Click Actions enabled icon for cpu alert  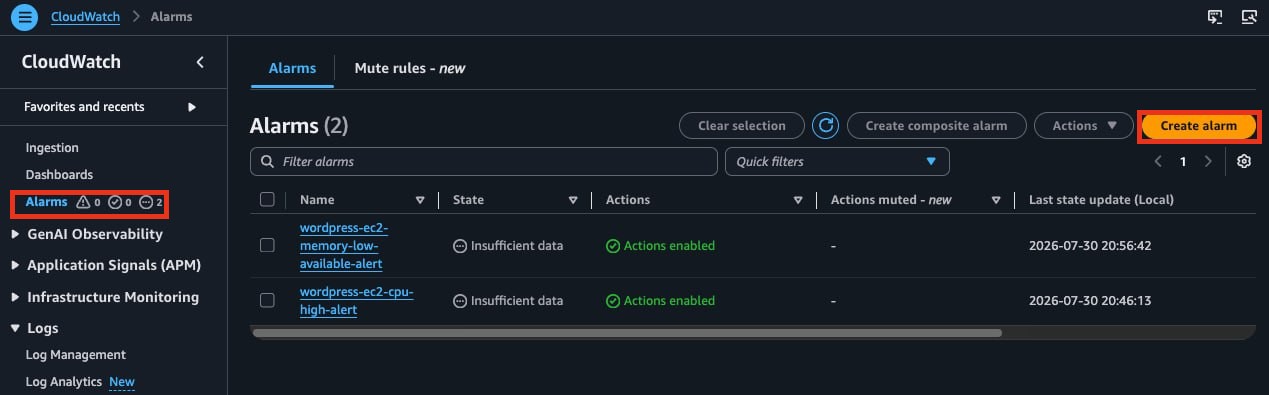point(613,301)
